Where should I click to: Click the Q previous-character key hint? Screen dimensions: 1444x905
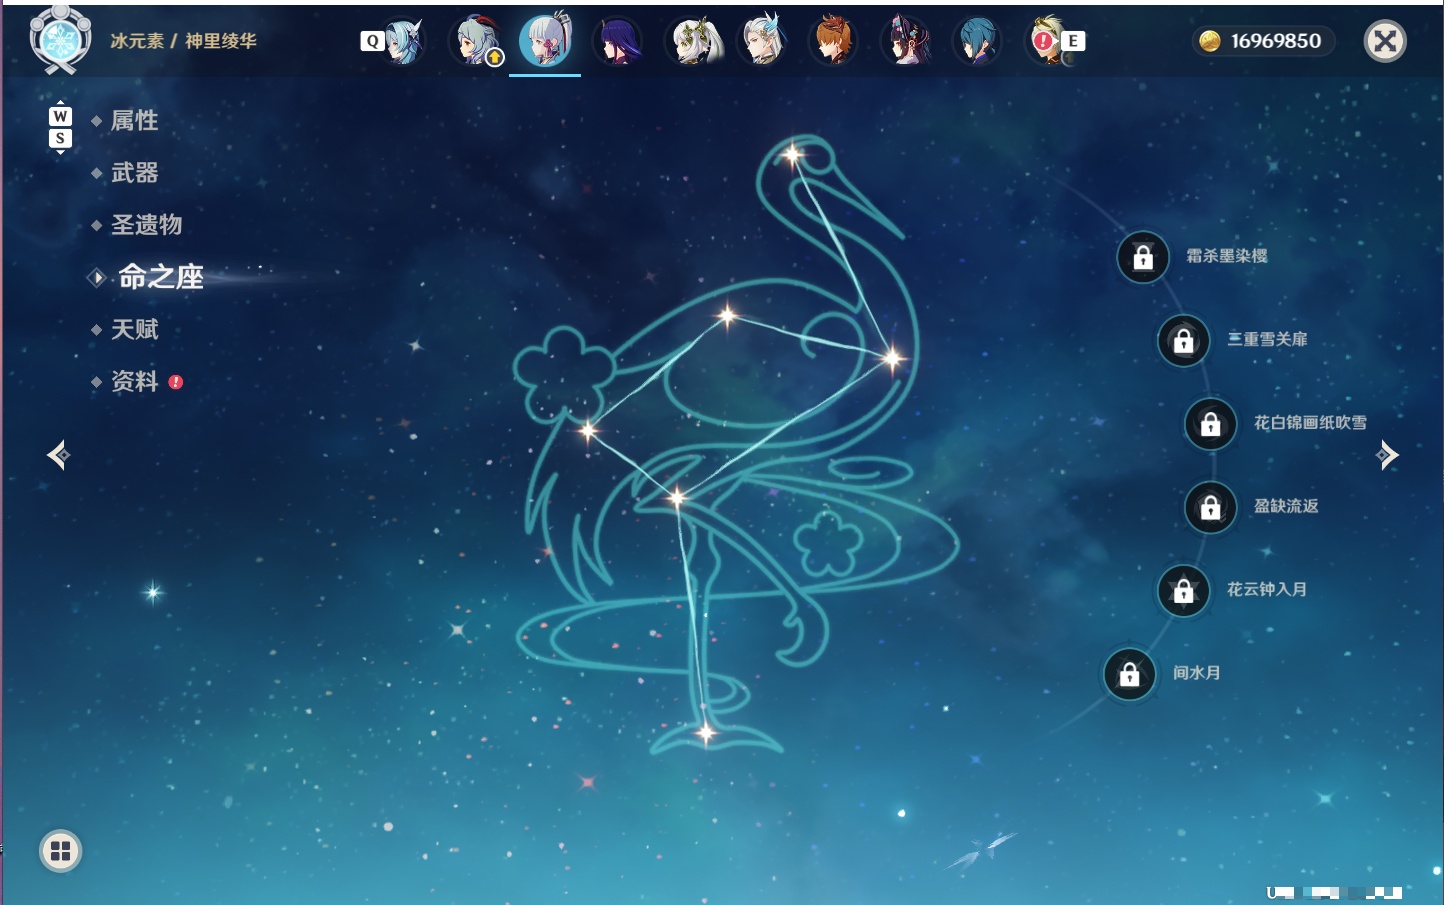coord(372,41)
